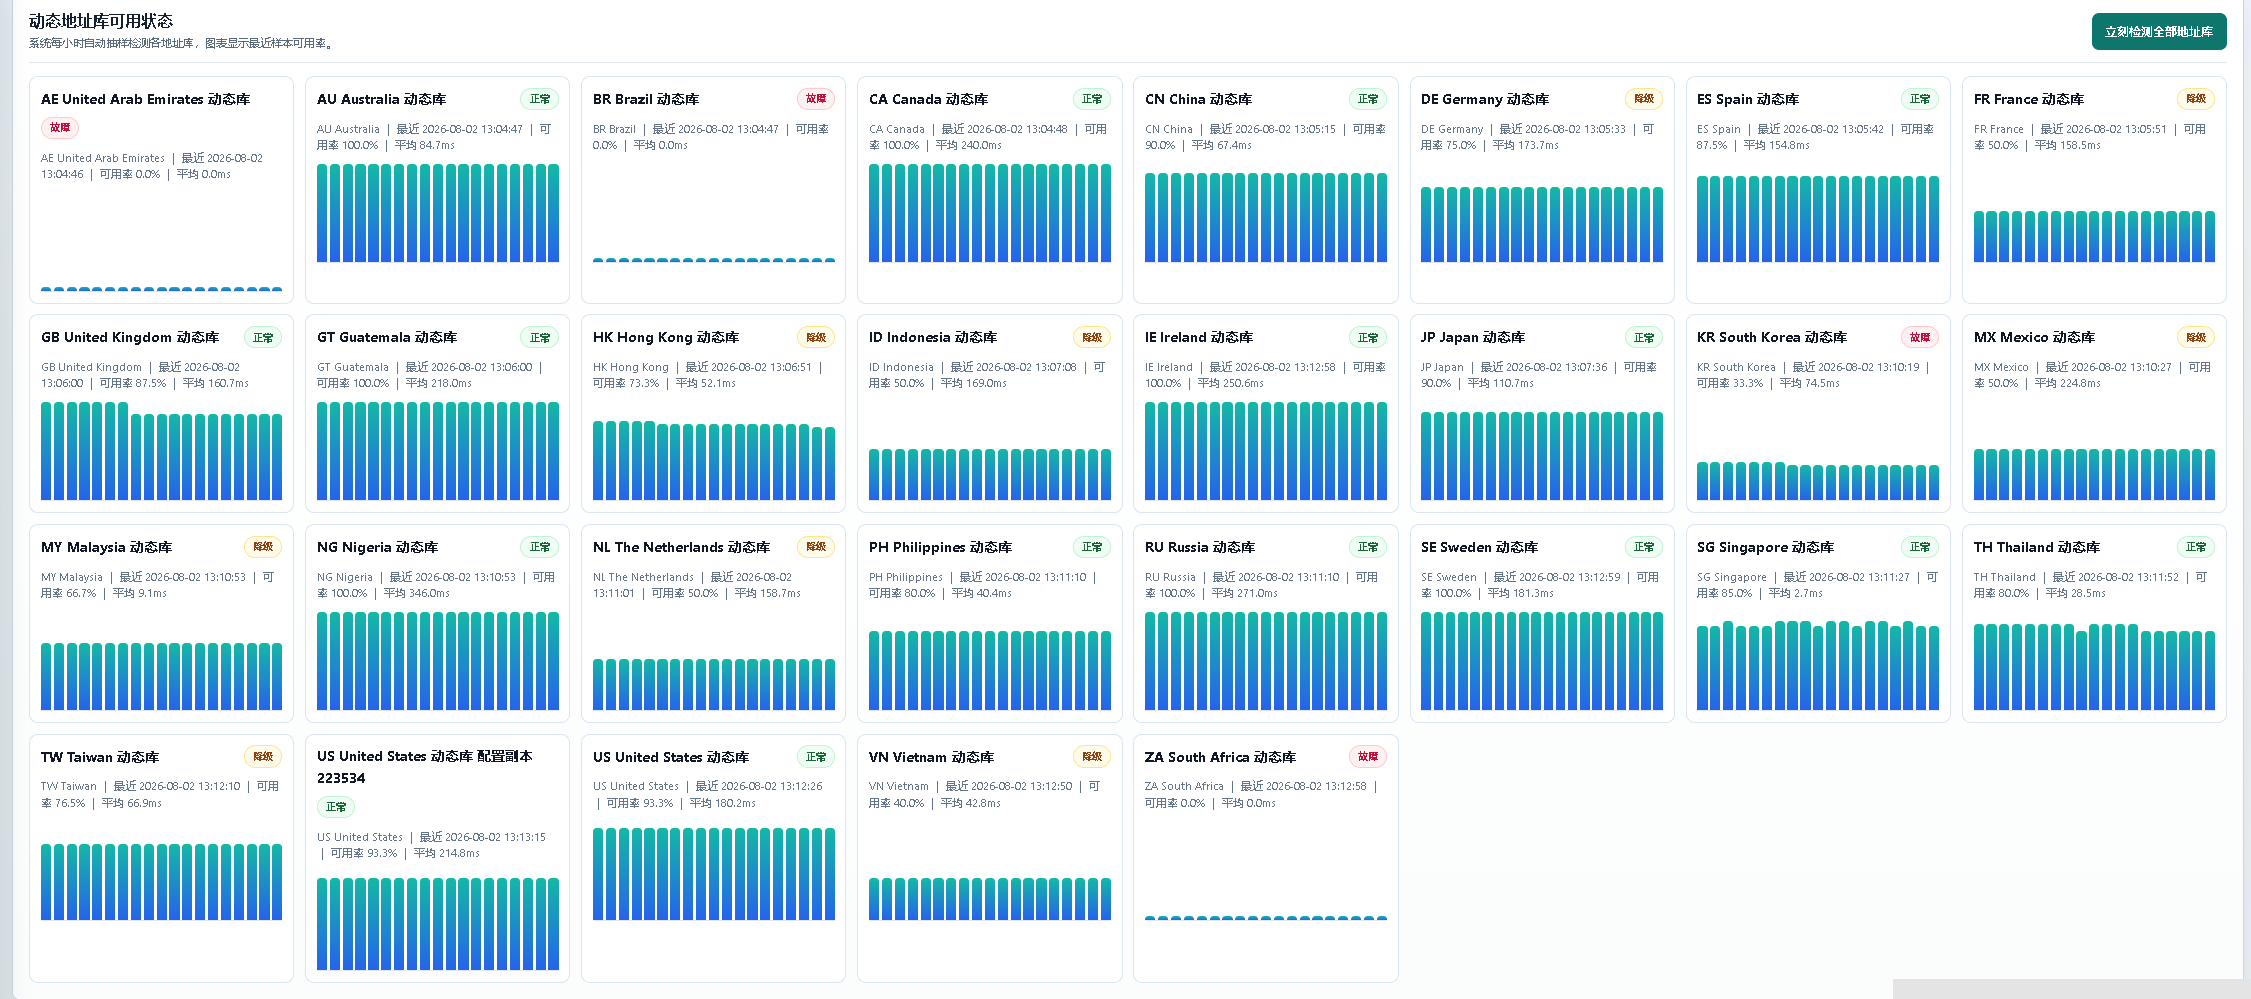Screen dimensions: 2251x999
Task: Select the NL The Netherlands 动态库 title
Action: (x=682, y=547)
